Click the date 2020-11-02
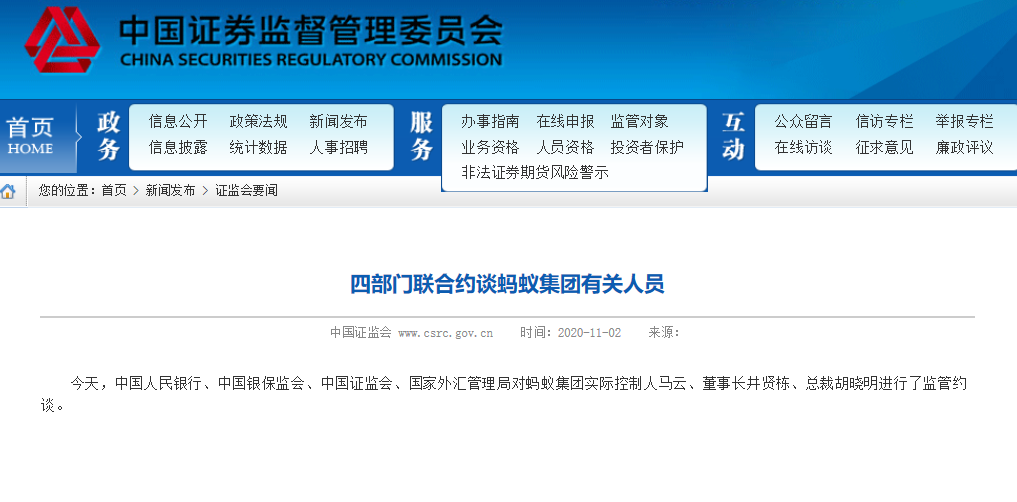This screenshot has height=502, width=1017. point(588,333)
